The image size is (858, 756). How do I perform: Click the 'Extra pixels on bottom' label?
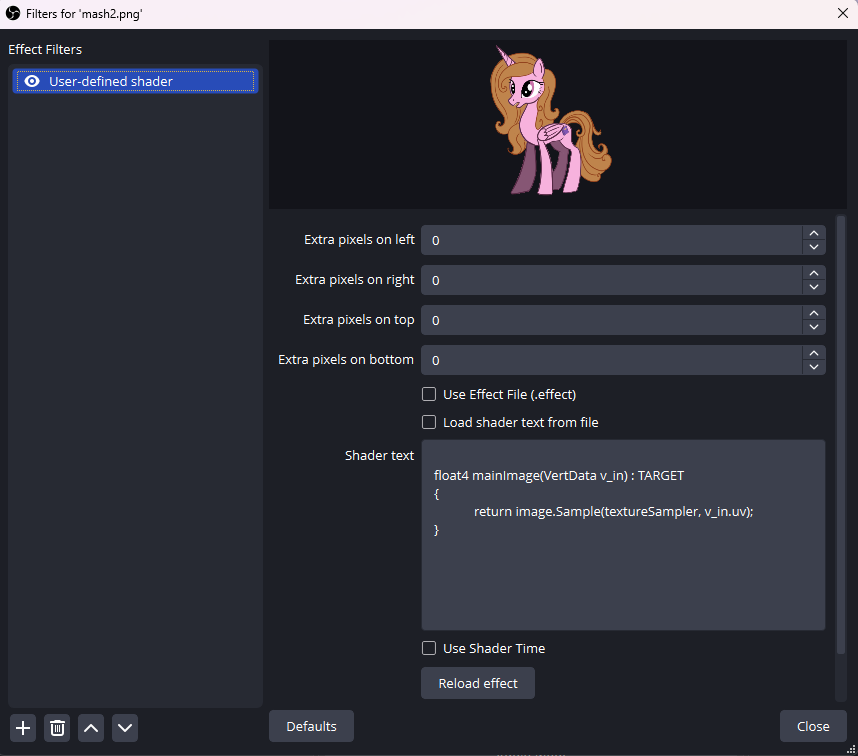click(x=346, y=360)
